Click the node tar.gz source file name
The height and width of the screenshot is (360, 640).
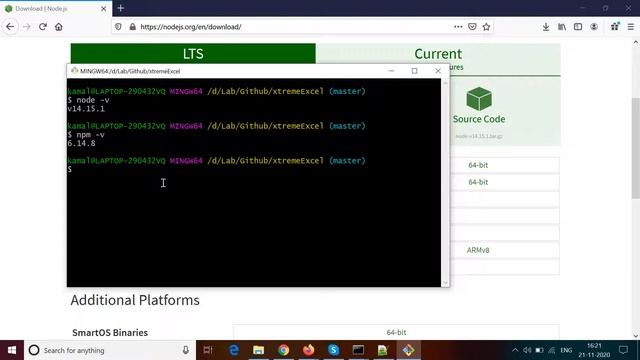479,136
